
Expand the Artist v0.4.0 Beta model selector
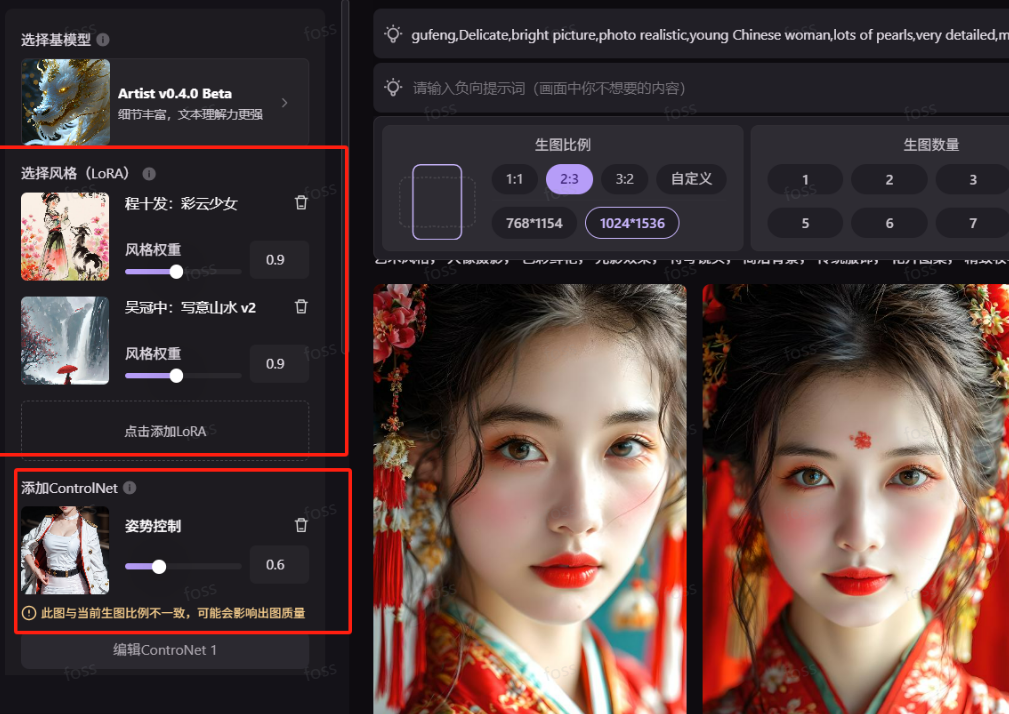284,102
